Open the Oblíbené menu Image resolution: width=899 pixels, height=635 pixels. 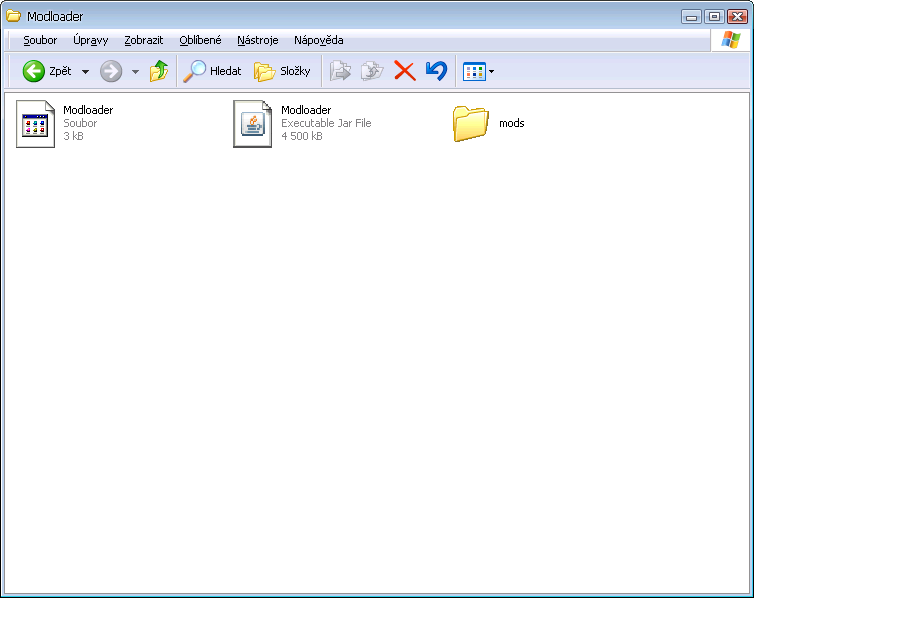coord(200,40)
